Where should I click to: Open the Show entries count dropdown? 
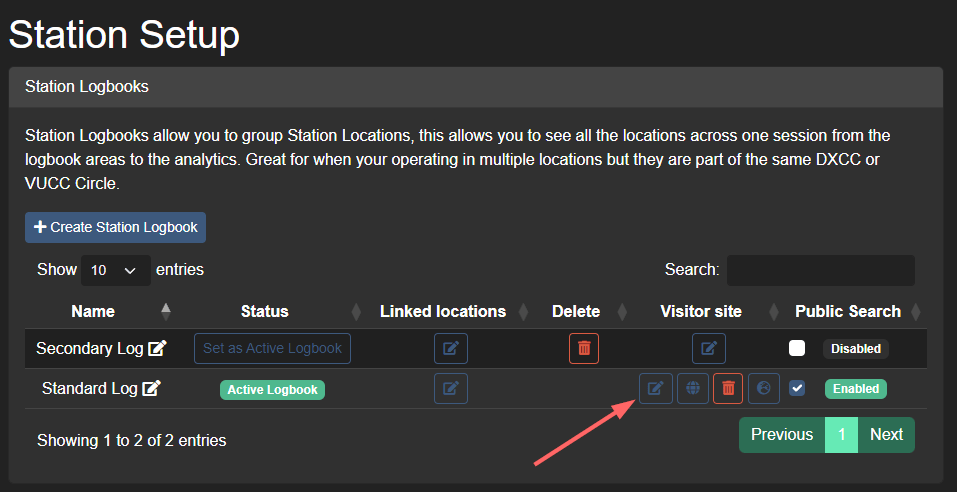(116, 270)
